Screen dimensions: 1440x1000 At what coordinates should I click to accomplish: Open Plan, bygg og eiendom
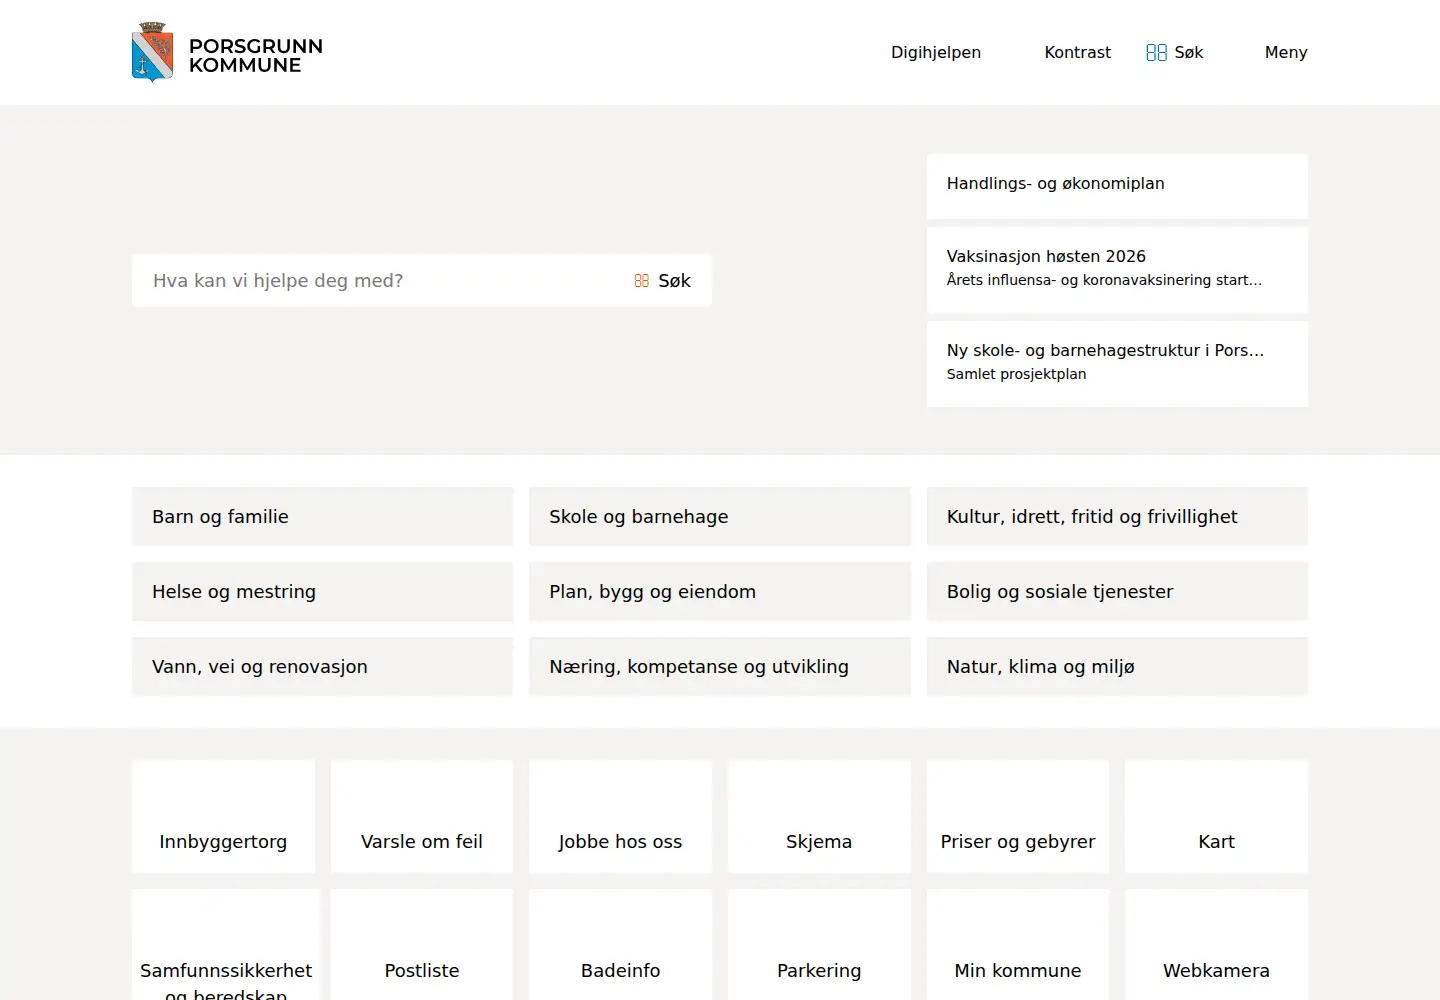pyautogui.click(x=720, y=592)
